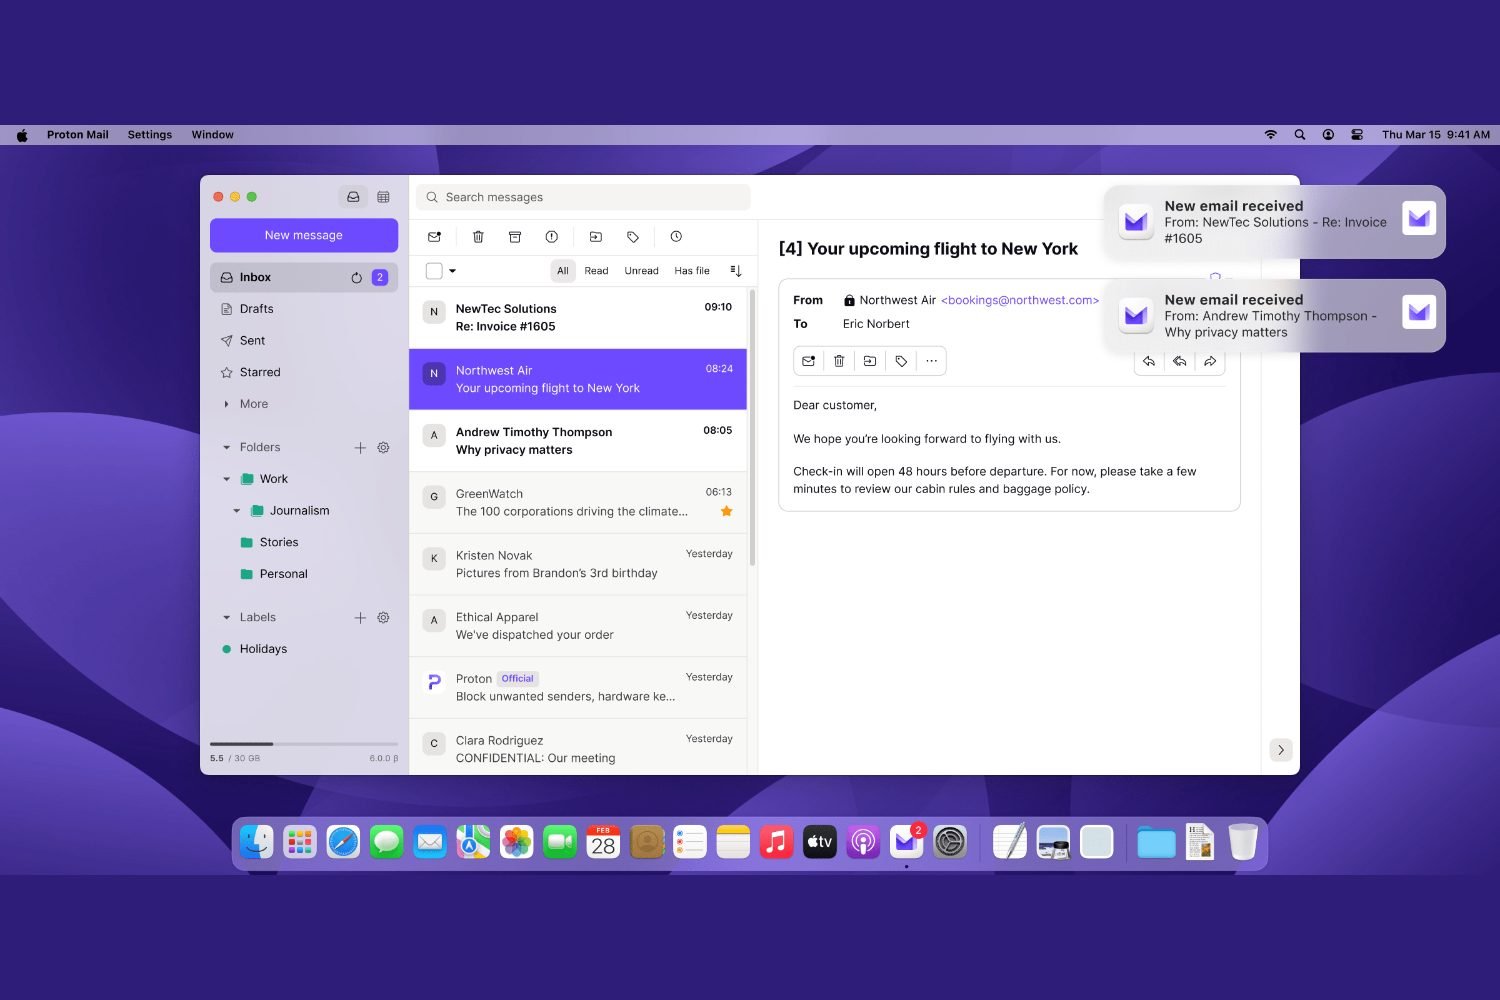
Task: Add a new label with plus icon
Action: pos(360,618)
